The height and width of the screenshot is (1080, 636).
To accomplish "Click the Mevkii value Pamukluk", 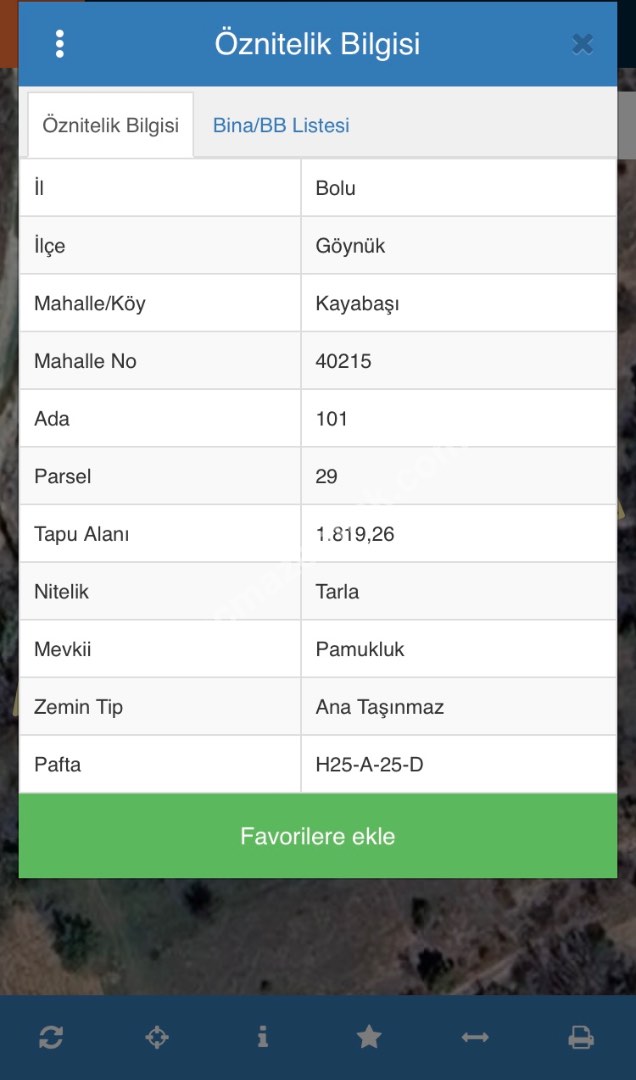I will [360, 649].
